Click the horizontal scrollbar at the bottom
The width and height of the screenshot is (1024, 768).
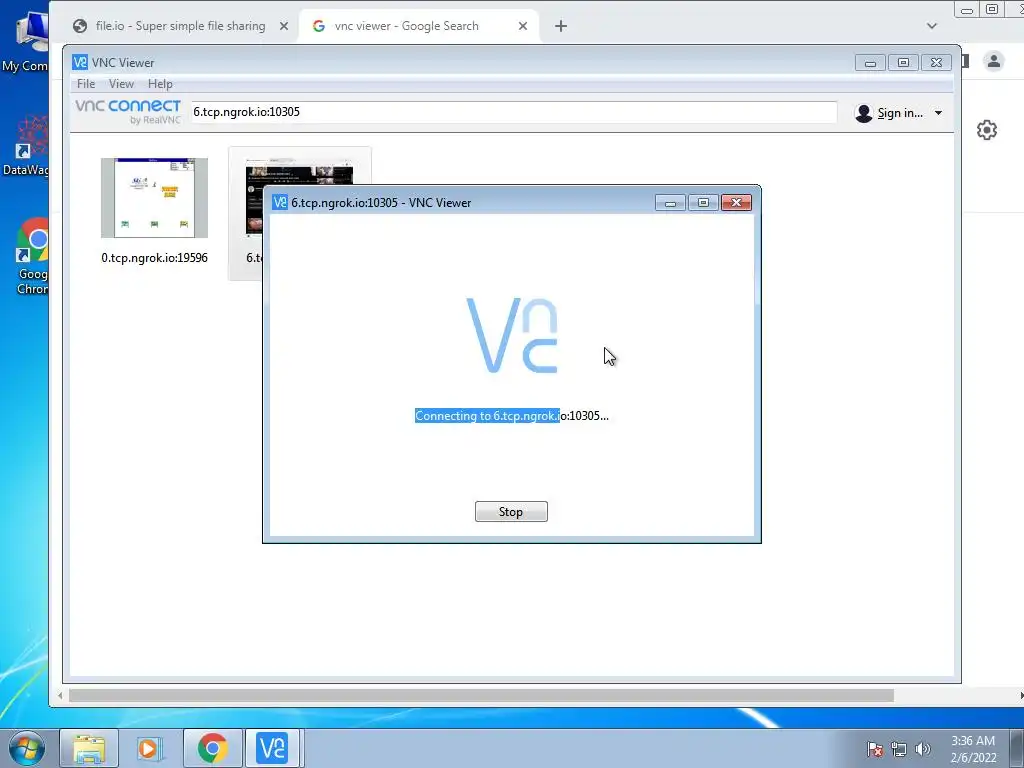tap(481, 696)
